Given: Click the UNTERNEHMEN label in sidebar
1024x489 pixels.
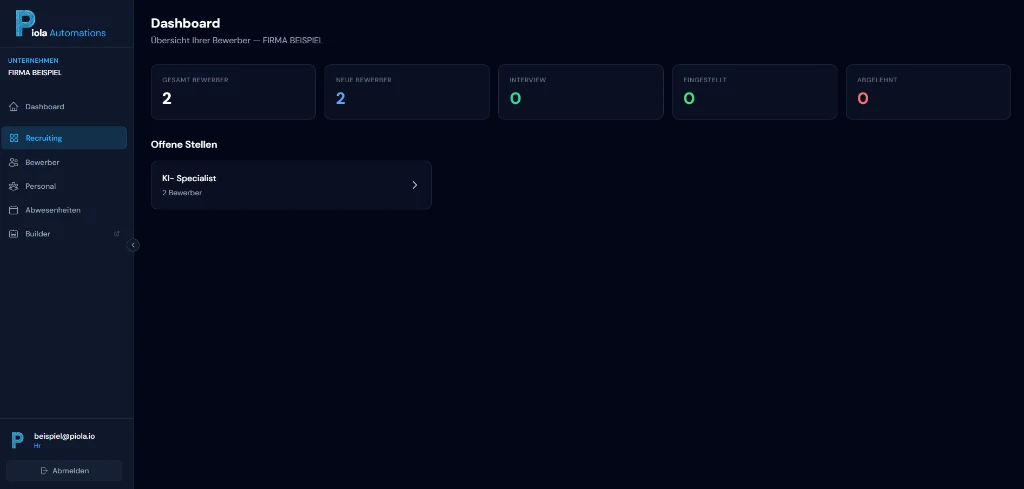Looking at the screenshot, I should (x=33, y=61).
